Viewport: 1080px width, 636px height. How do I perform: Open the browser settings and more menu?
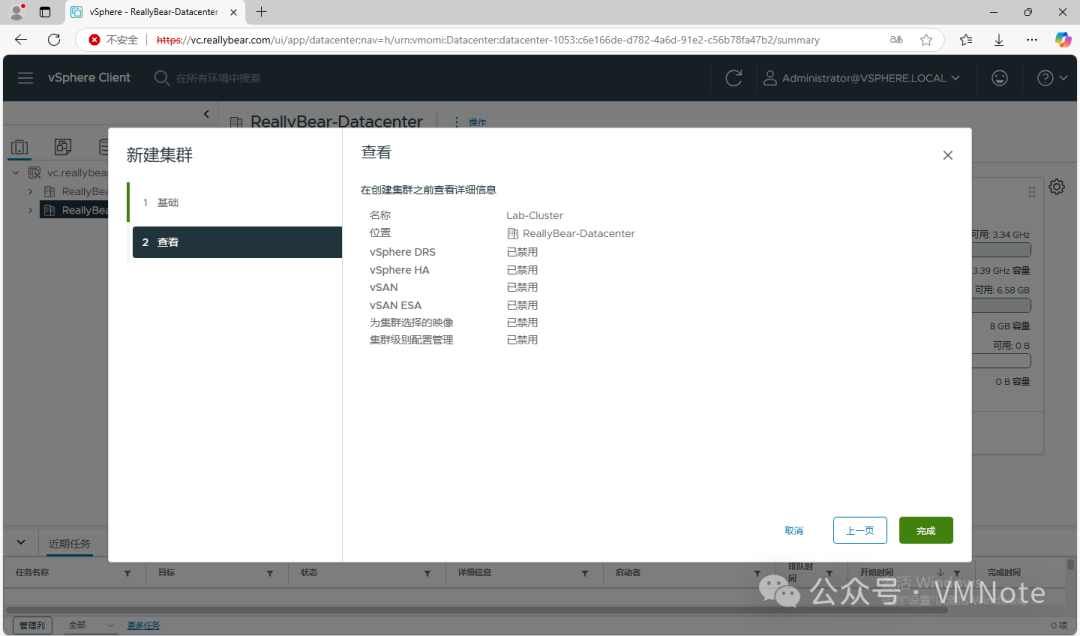[1031, 40]
